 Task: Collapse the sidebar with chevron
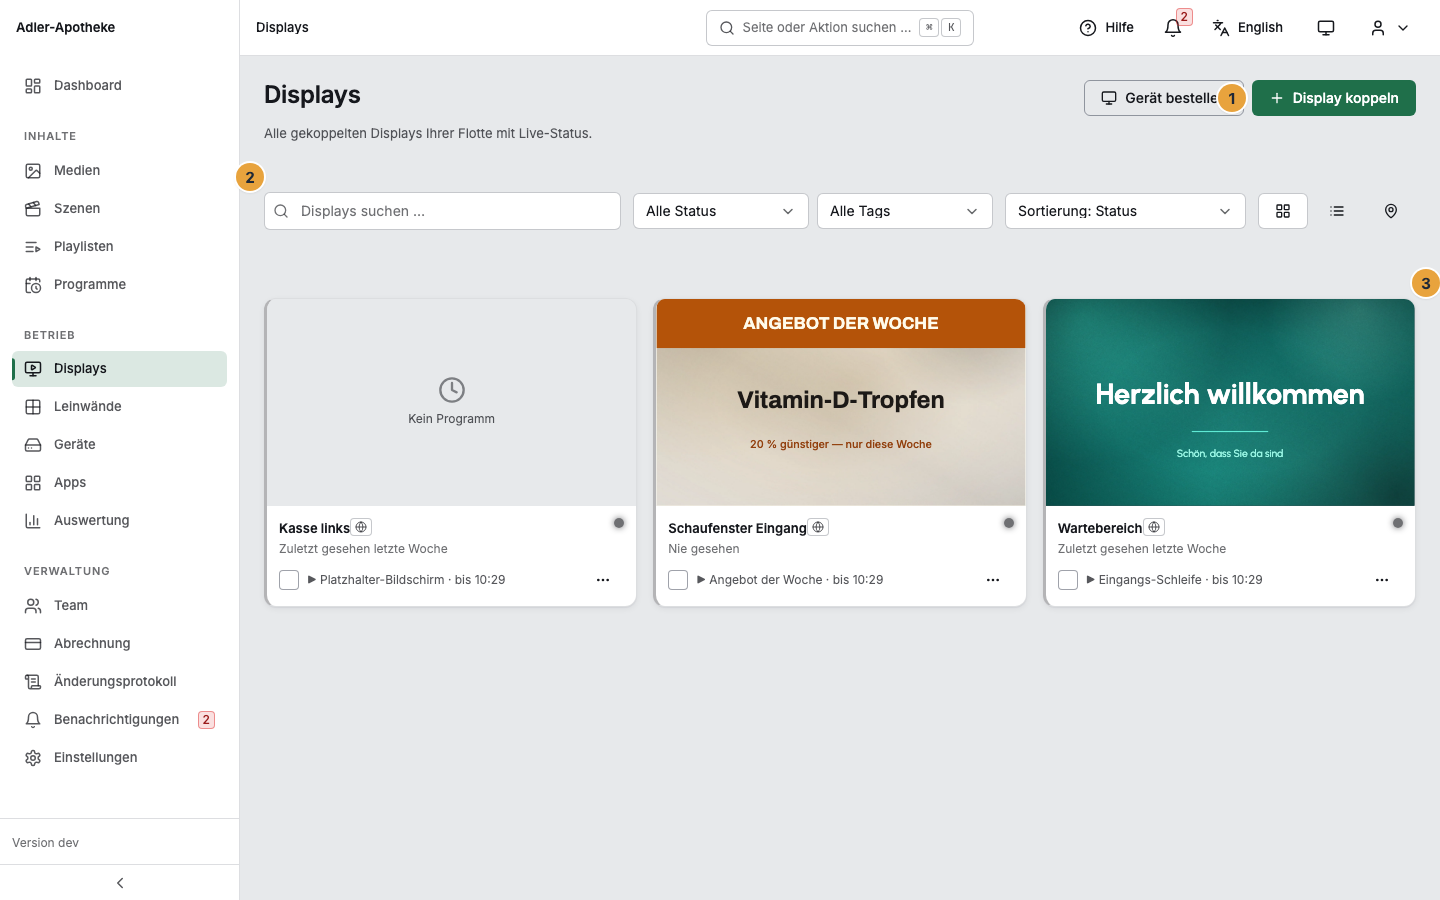pyautogui.click(x=120, y=883)
